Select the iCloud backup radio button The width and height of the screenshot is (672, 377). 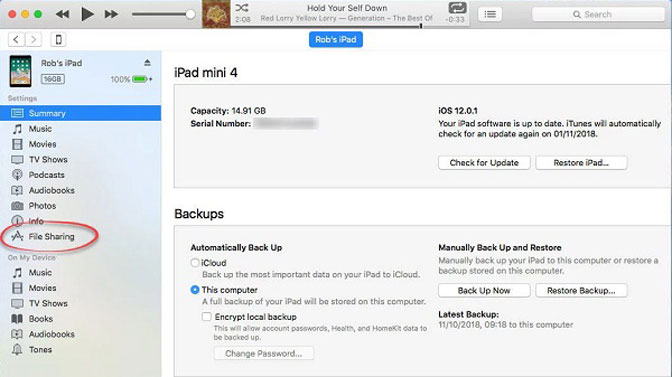[x=195, y=263]
